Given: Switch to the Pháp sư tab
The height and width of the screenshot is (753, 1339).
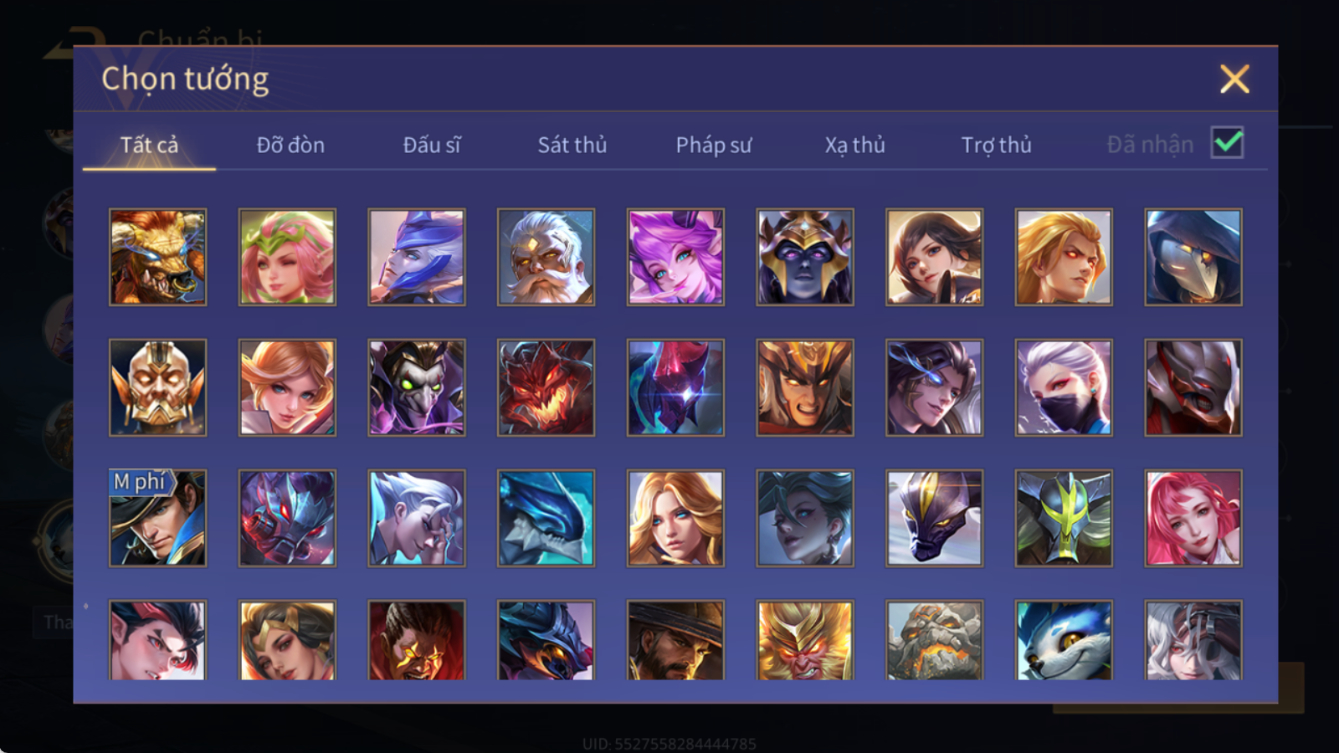Looking at the screenshot, I should coord(714,145).
